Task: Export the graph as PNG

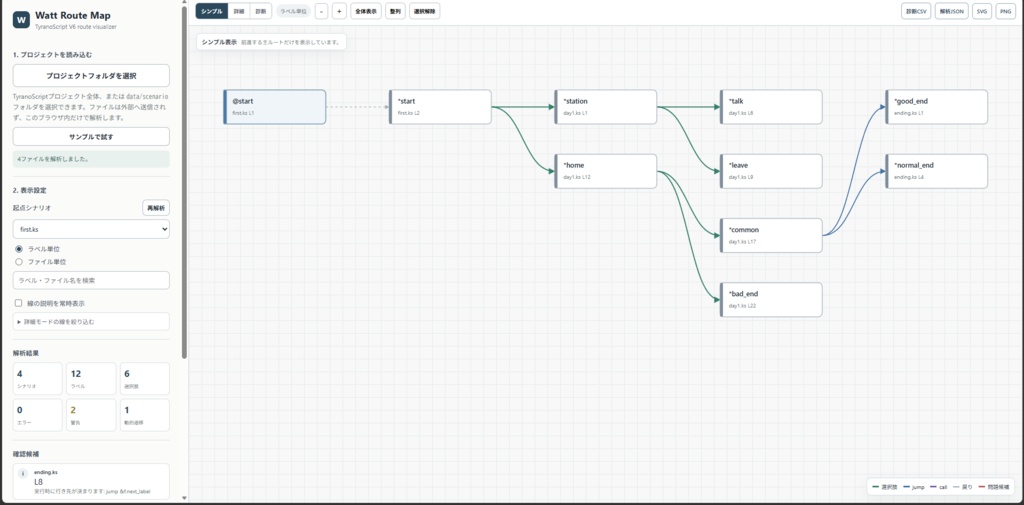Action: point(1004,11)
